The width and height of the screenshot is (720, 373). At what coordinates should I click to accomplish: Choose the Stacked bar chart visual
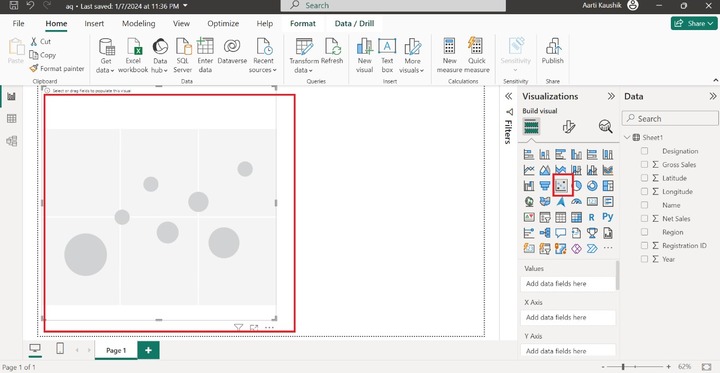click(529, 154)
